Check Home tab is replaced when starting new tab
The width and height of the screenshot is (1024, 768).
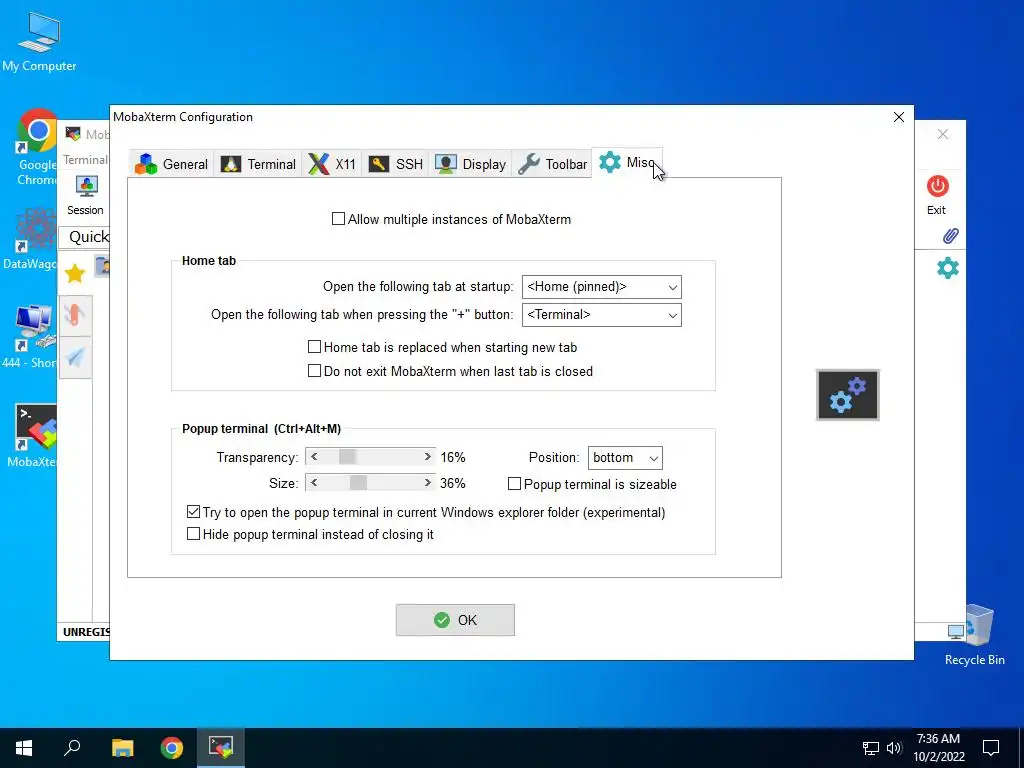tap(314, 347)
